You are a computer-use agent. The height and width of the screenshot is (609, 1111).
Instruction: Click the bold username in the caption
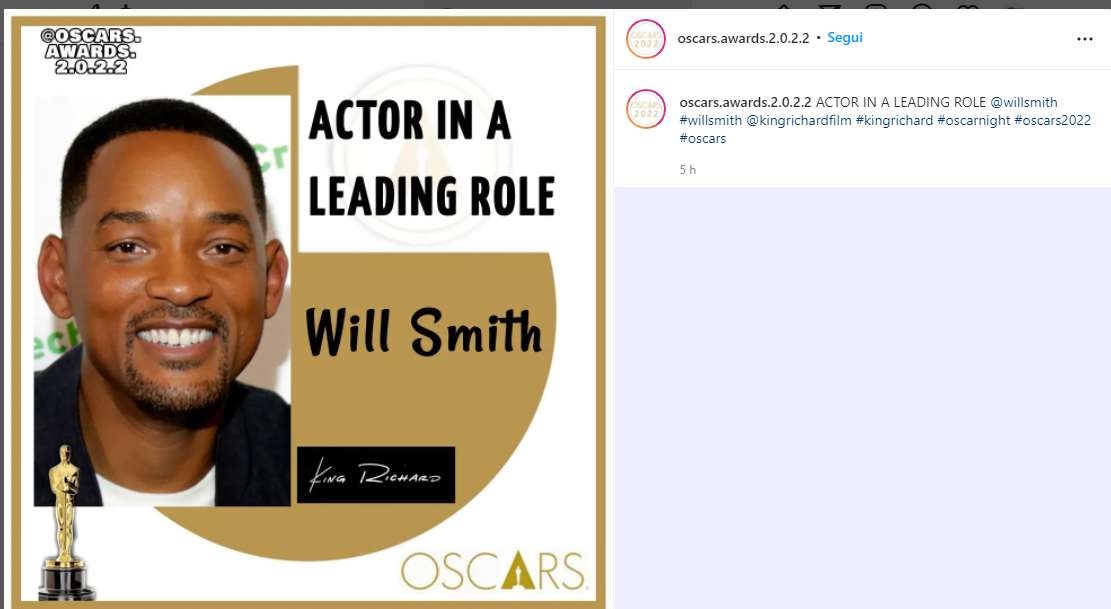click(x=745, y=102)
